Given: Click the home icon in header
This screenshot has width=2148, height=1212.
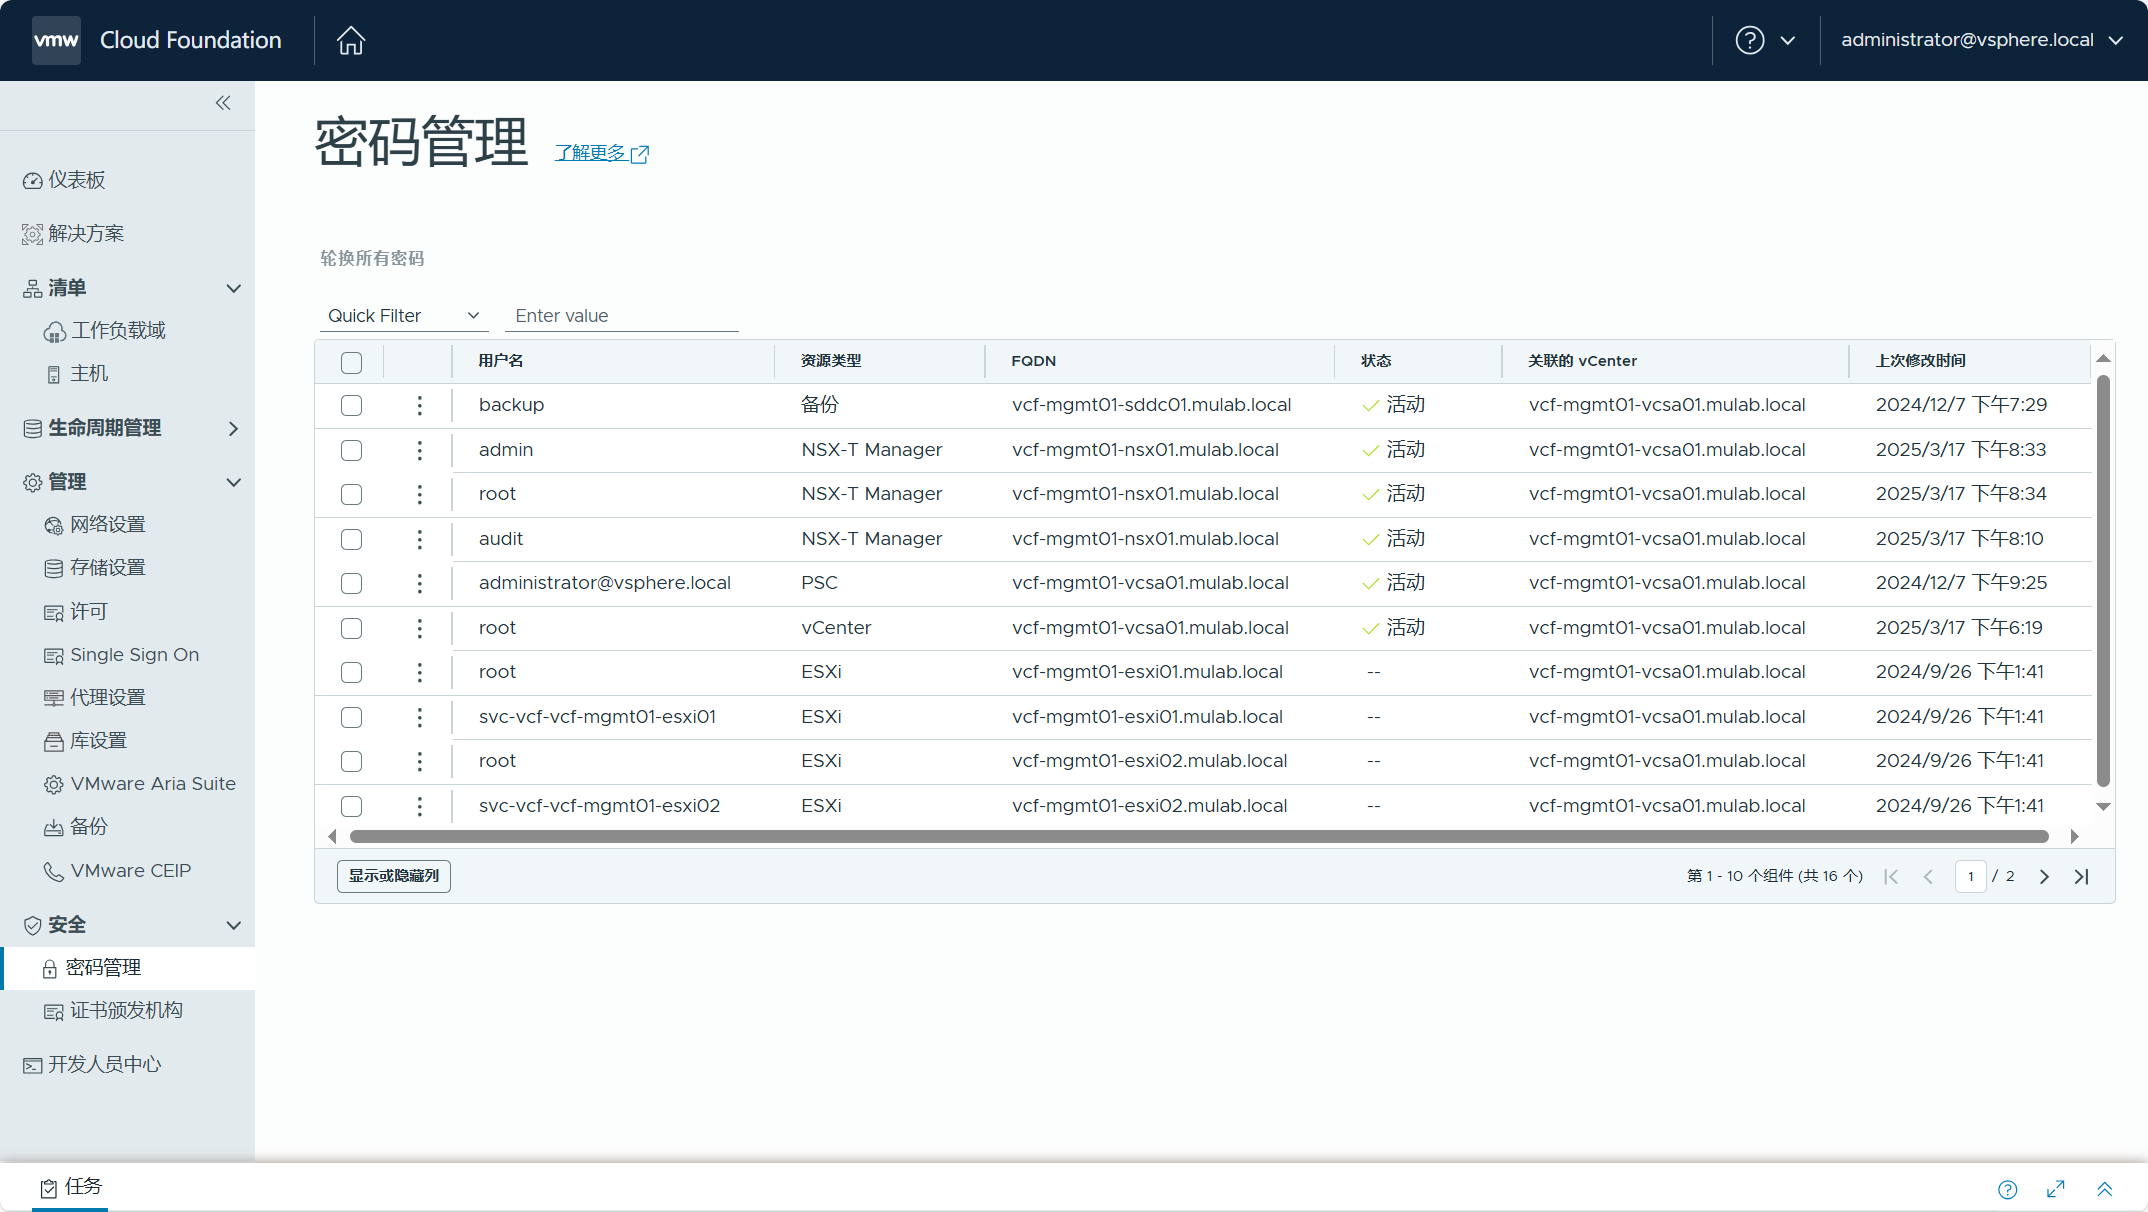Looking at the screenshot, I should coord(351,40).
